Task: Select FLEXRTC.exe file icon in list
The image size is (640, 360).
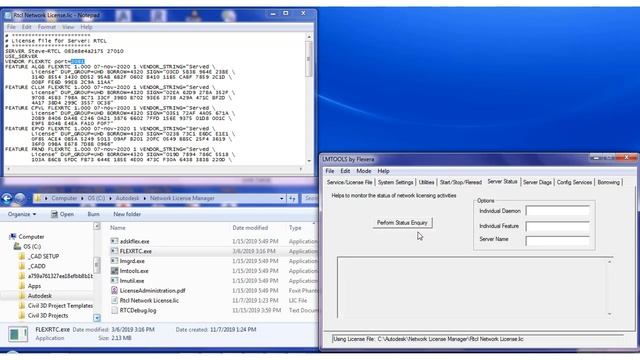Action: pos(114,251)
